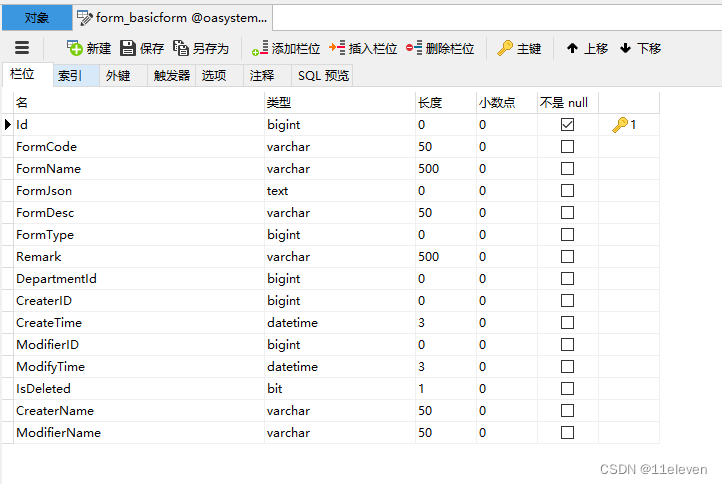Select the ModifierID field name cell

pyautogui.click(x=139, y=344)
